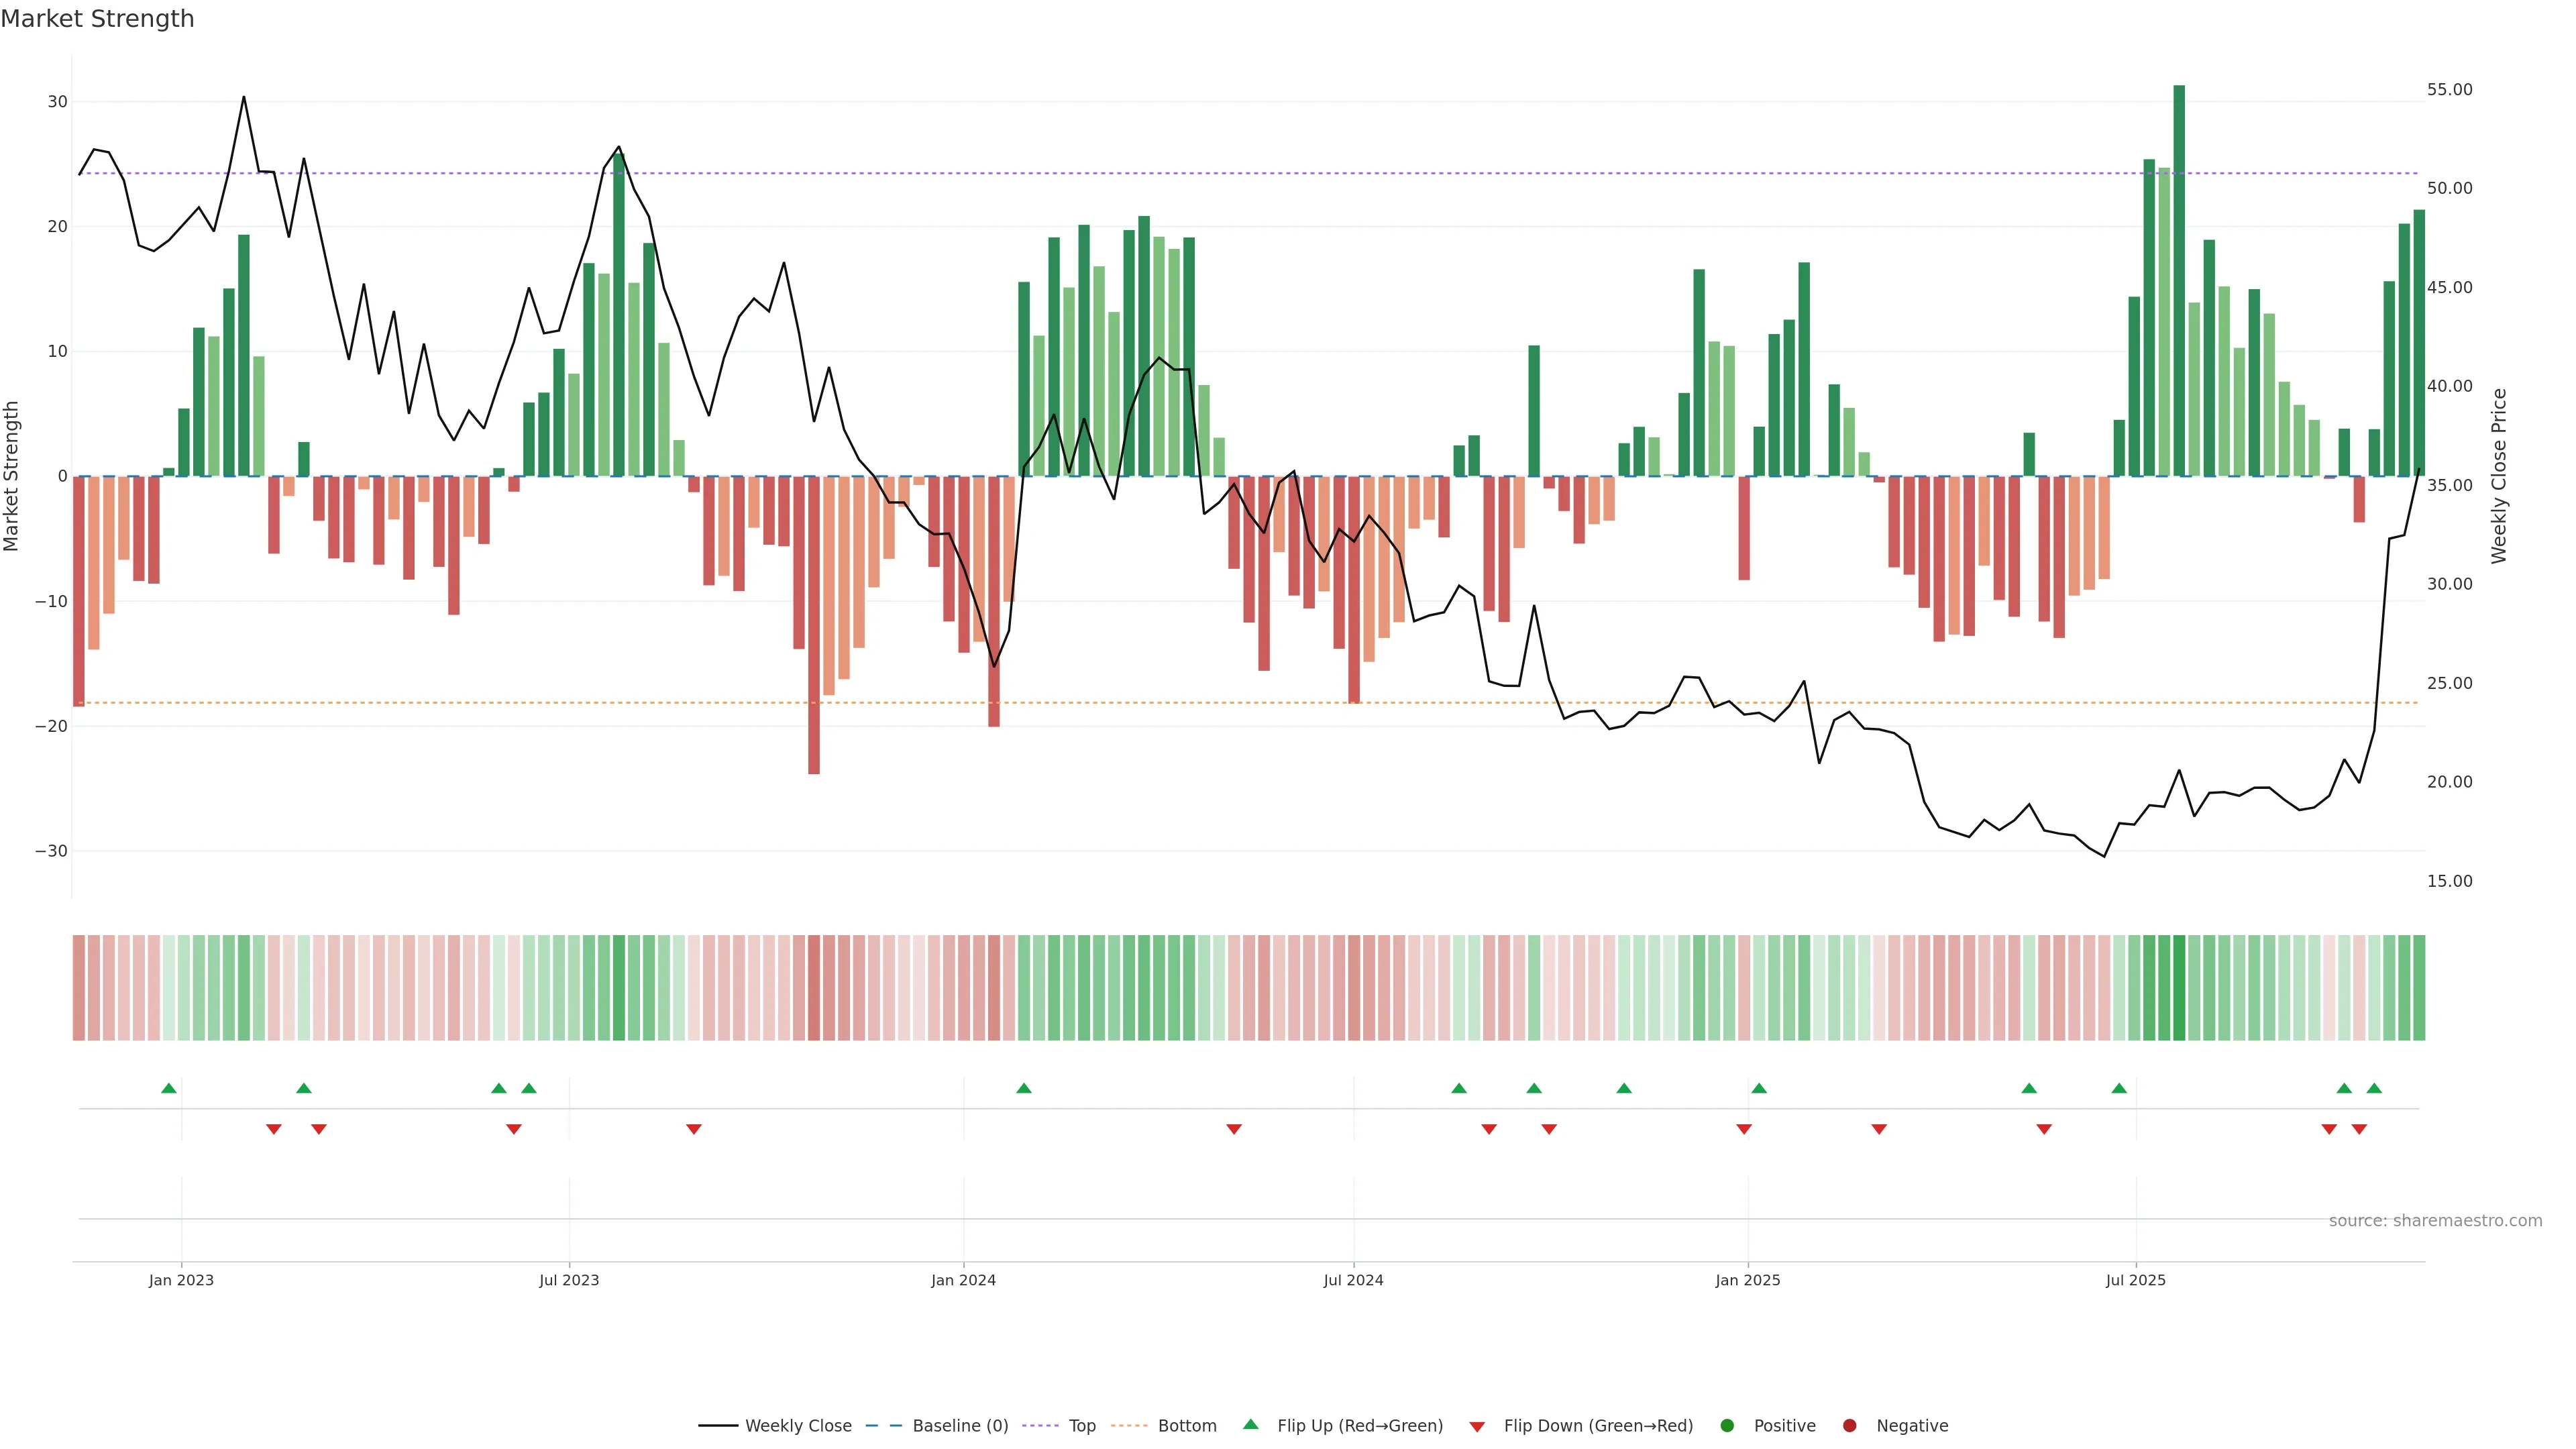This screenshot has height=1449, width=2576.
Task: Click the source: sharemaestro.com text
Action: pyautogui.click(x=2435, y=1221)
